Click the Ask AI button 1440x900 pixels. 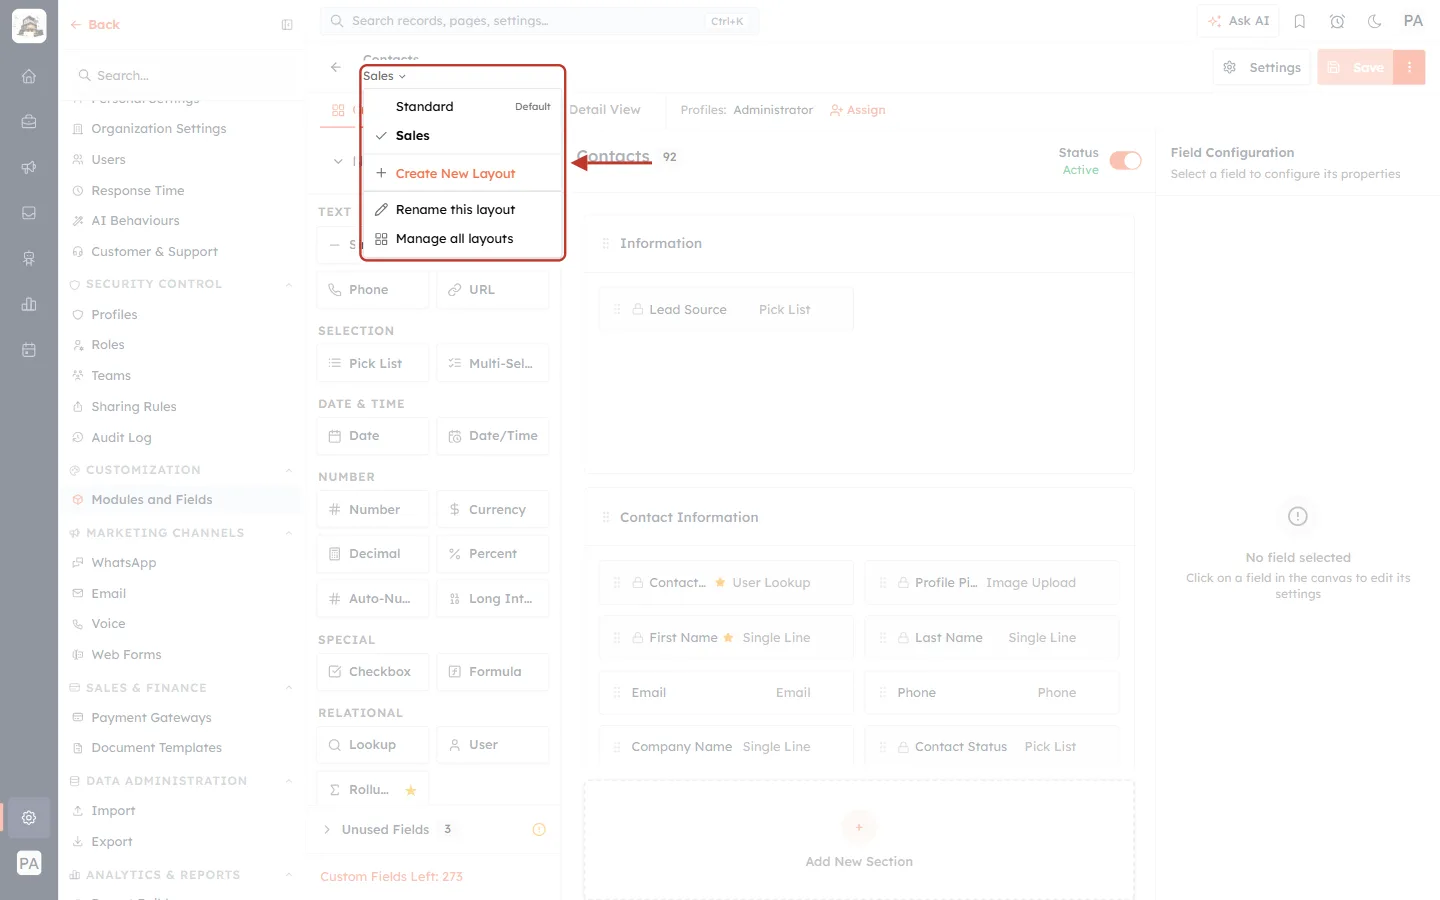(x=1238, y=21)
